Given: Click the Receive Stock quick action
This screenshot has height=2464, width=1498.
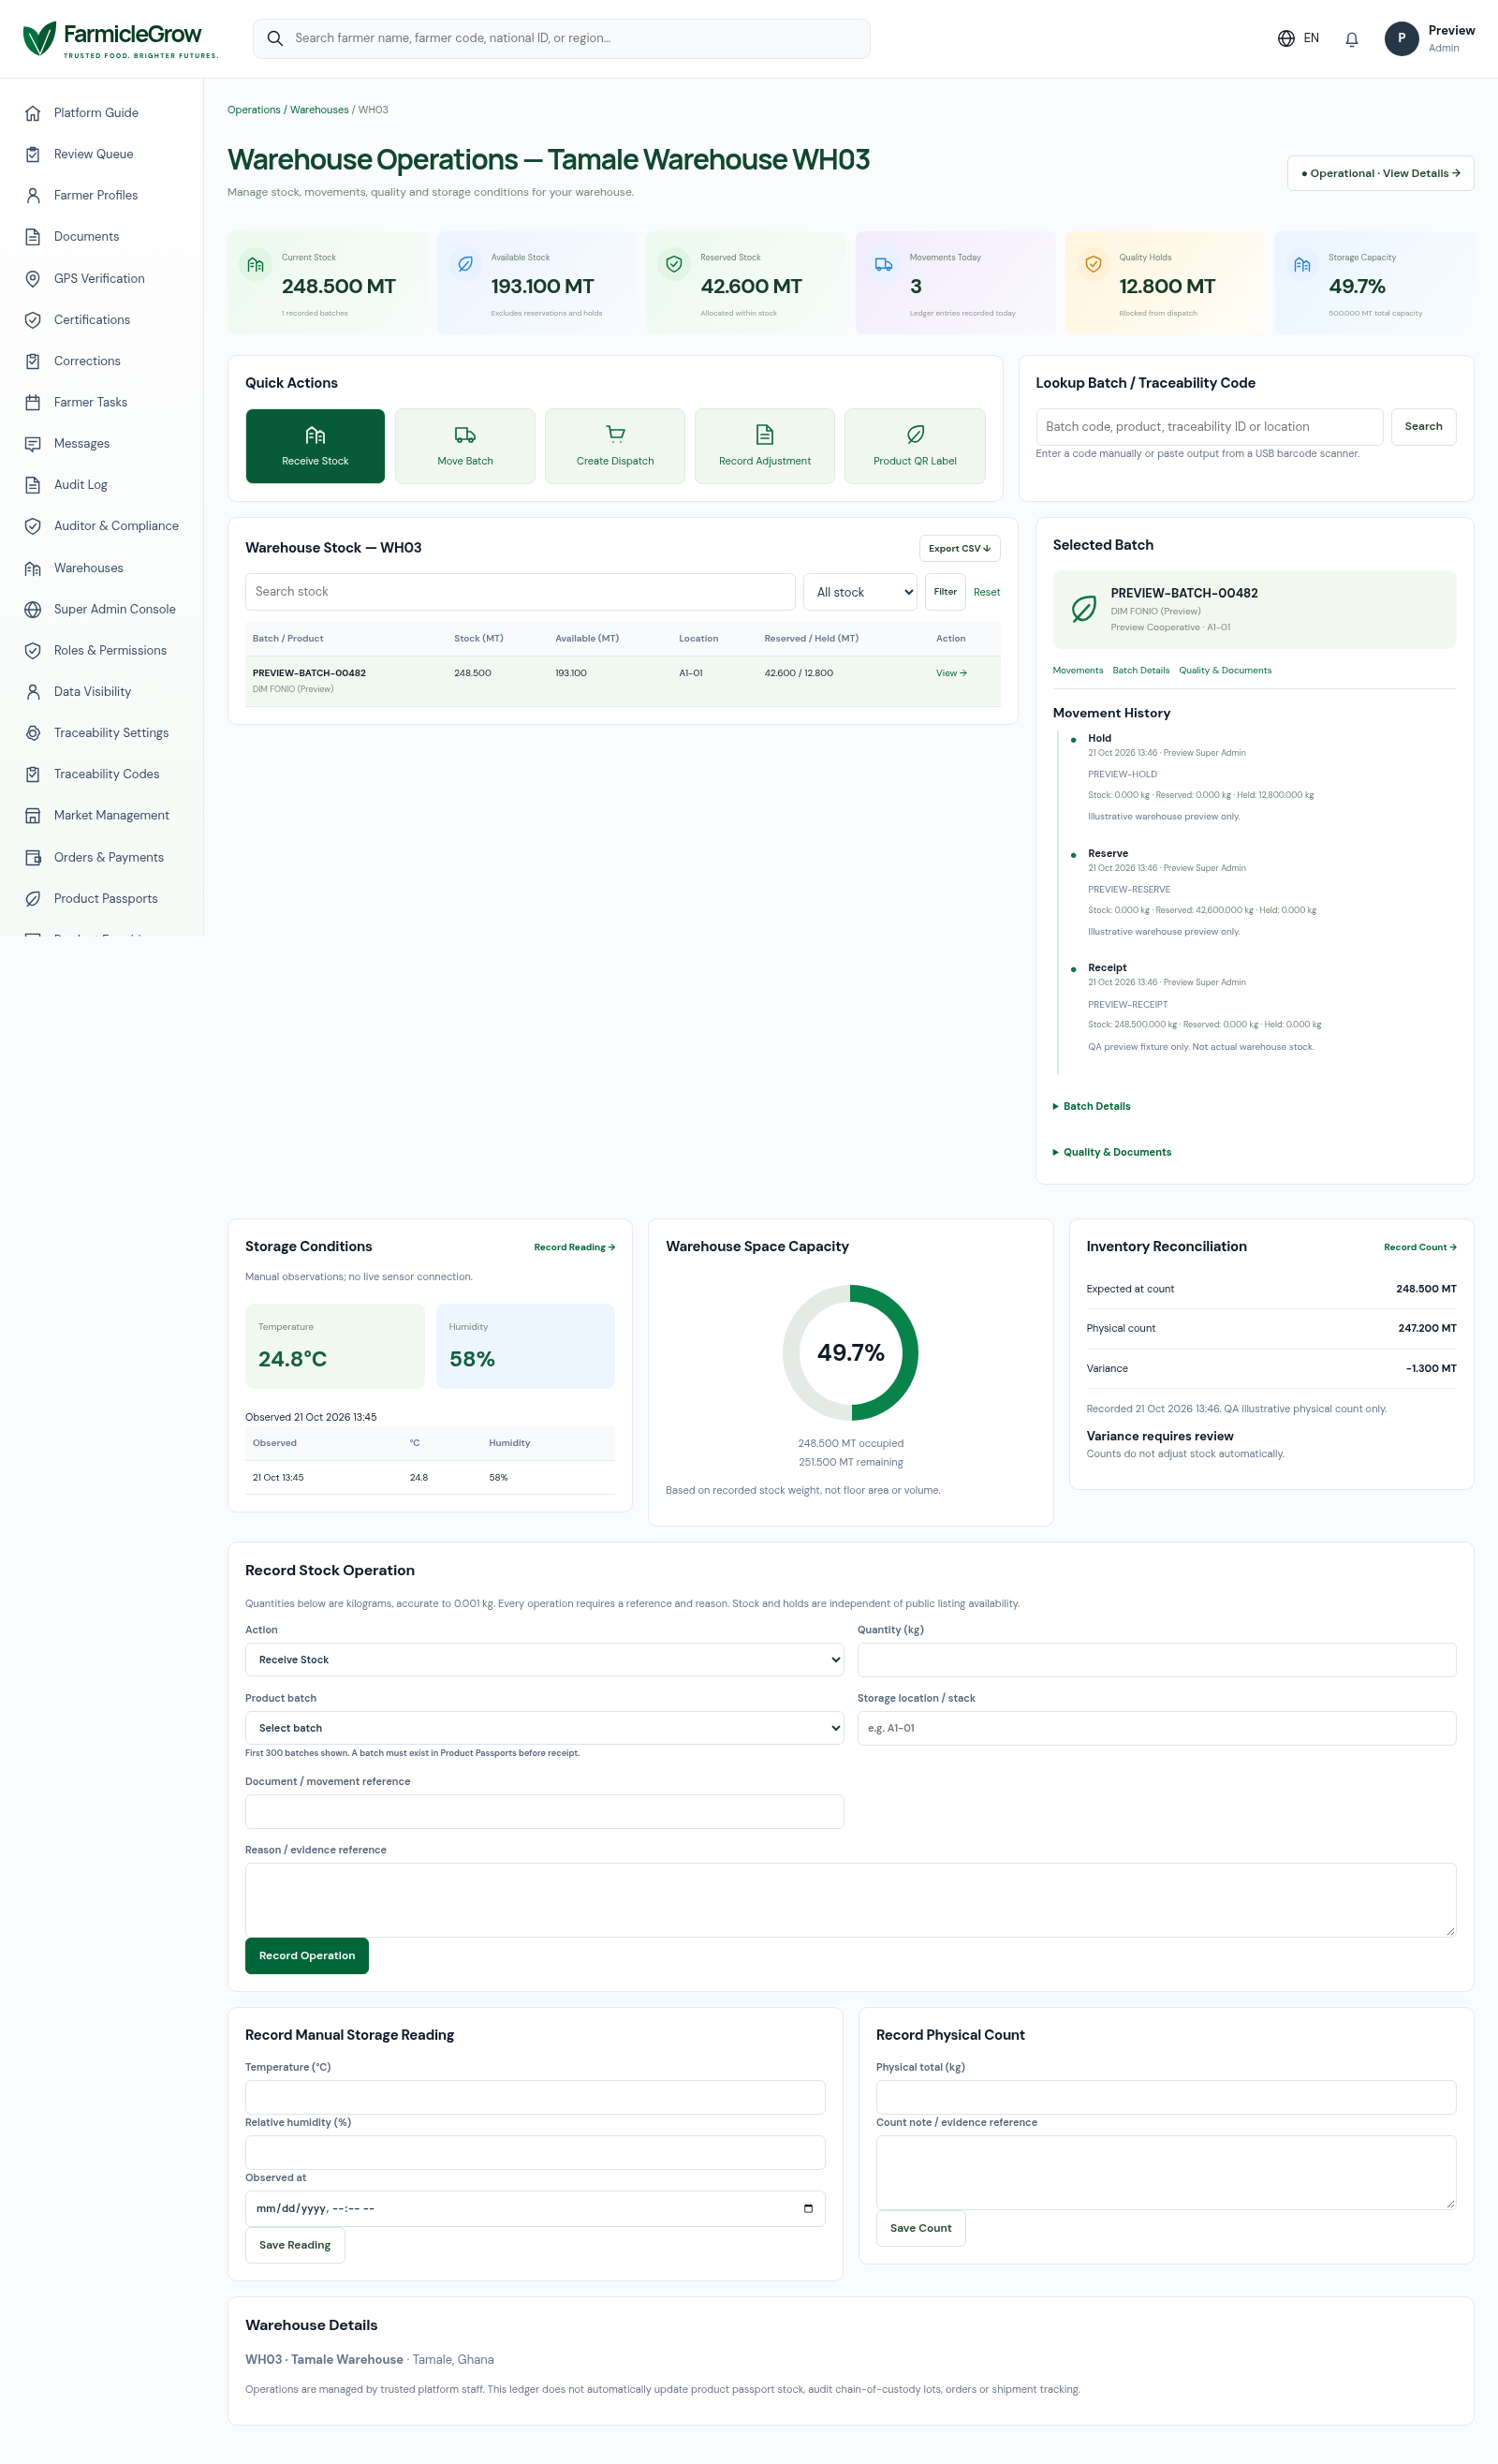Looking at the screenshot, I should tap(315, 446).
